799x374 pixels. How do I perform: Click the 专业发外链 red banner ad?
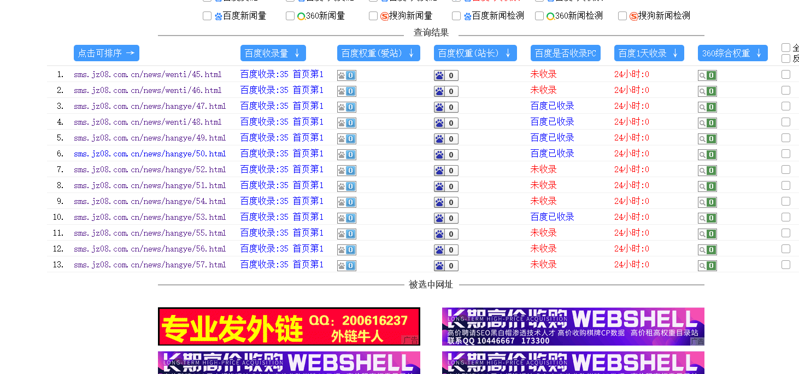289,326
